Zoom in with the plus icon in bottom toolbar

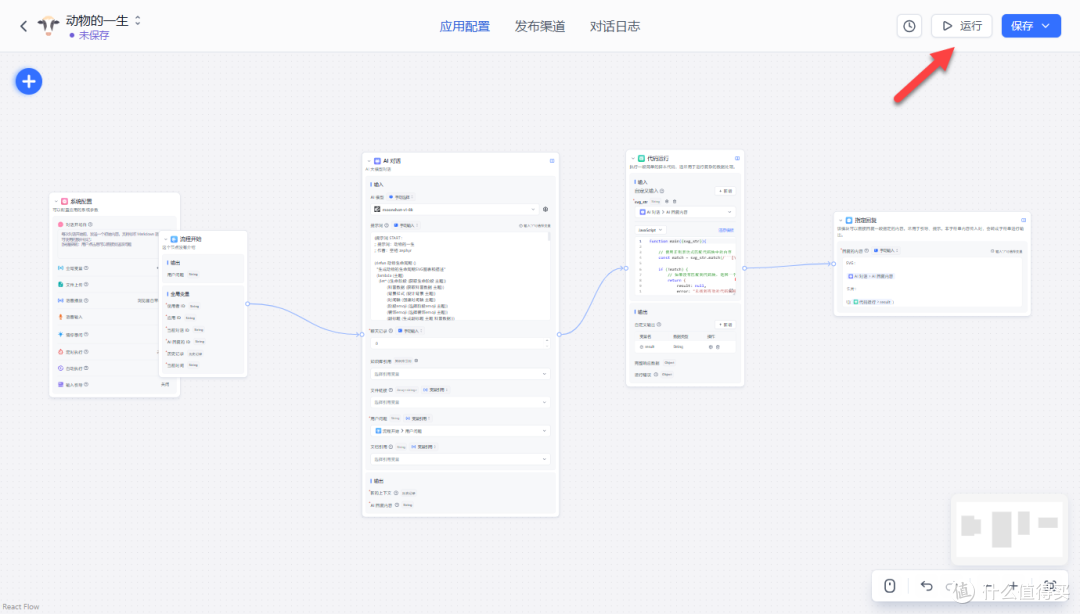(x=1013, y=586)
